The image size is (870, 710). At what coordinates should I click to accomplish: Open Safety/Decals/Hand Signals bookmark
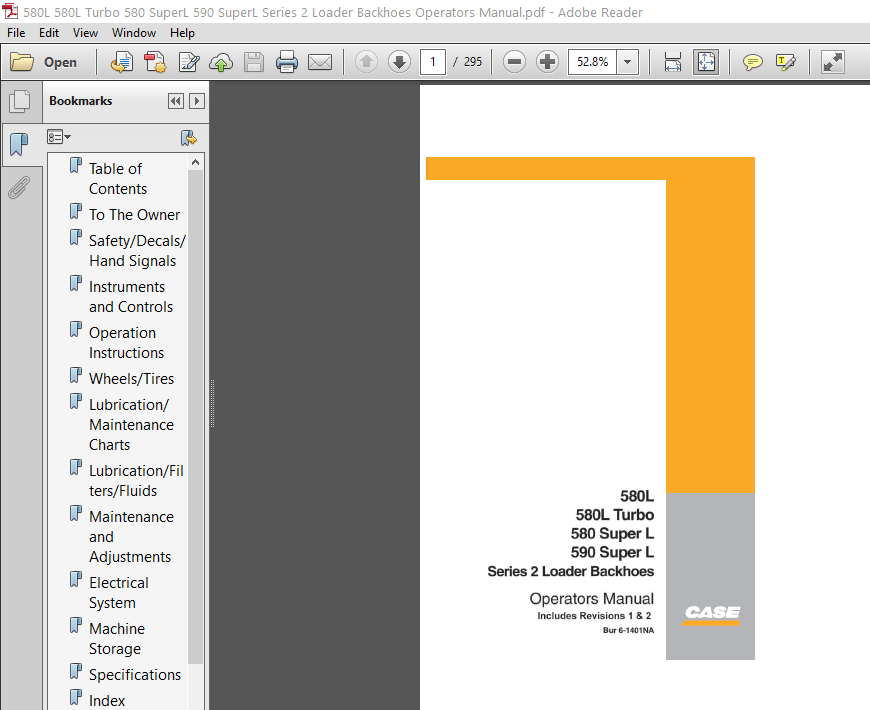click(x=137, y=251)
